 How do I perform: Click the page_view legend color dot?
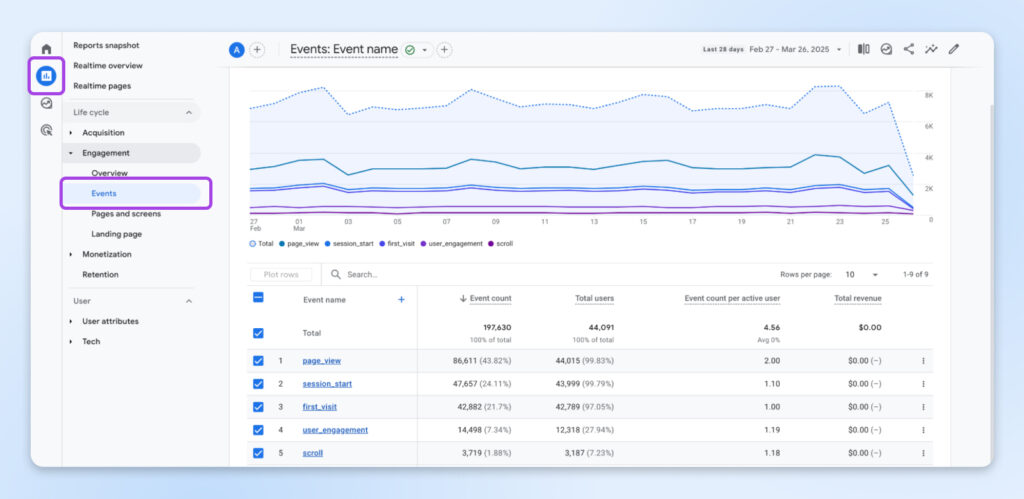click(284, 243)
